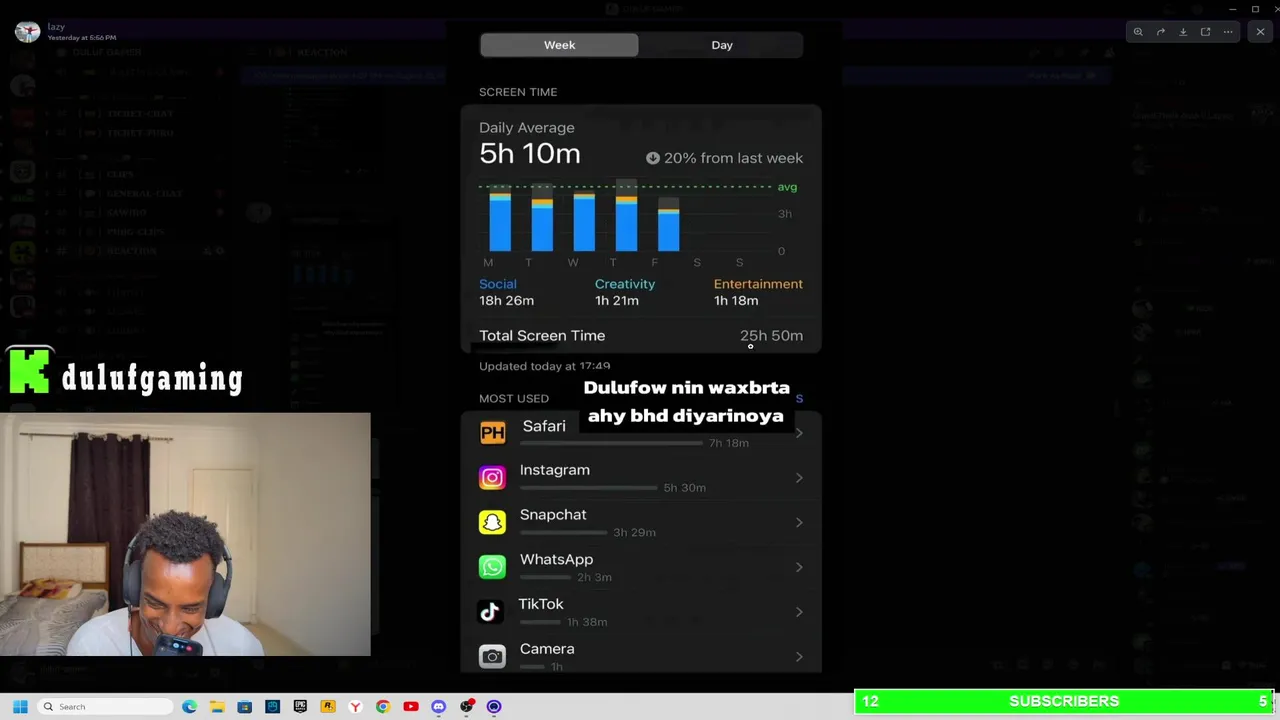This screenshot has height=720, width=1280.
Task: Open File Explorer from taskbar
Action: (217, 707)
